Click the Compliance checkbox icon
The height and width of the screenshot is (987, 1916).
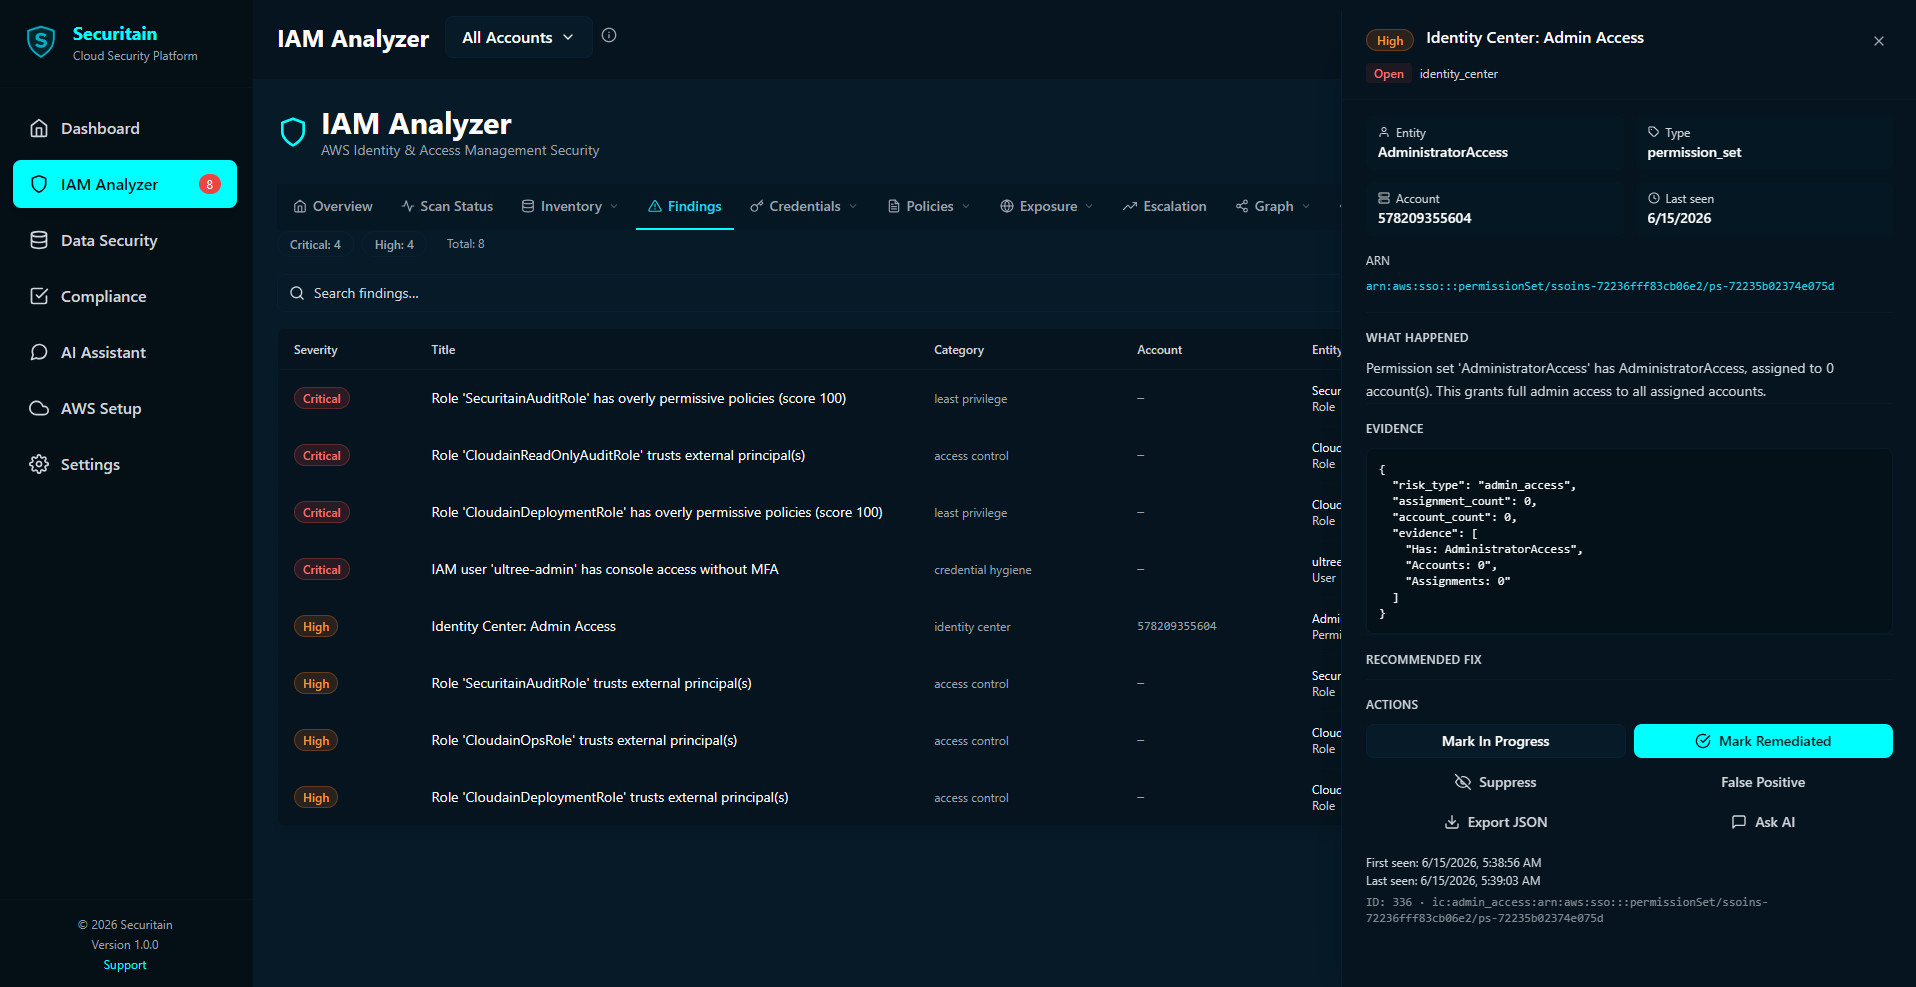tap(39, 296)
